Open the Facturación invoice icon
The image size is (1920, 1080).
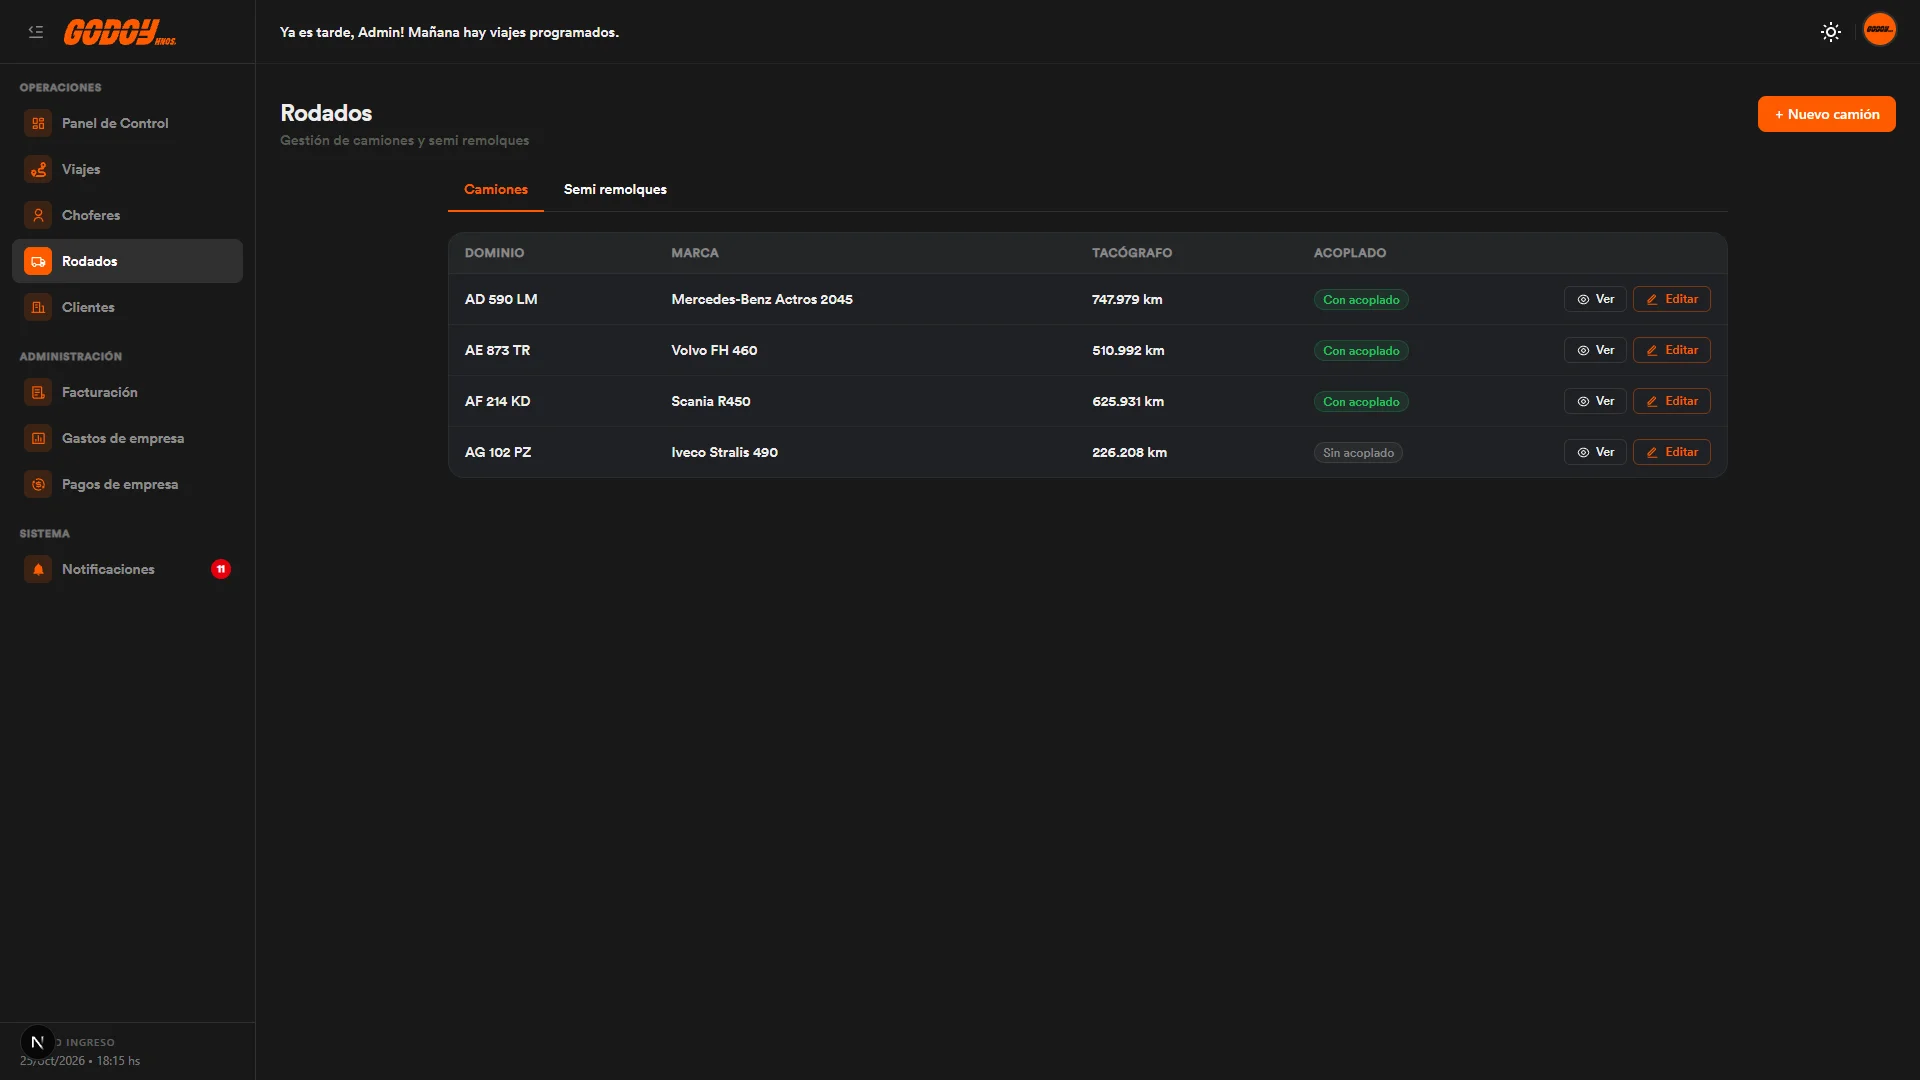click(38, 392)
